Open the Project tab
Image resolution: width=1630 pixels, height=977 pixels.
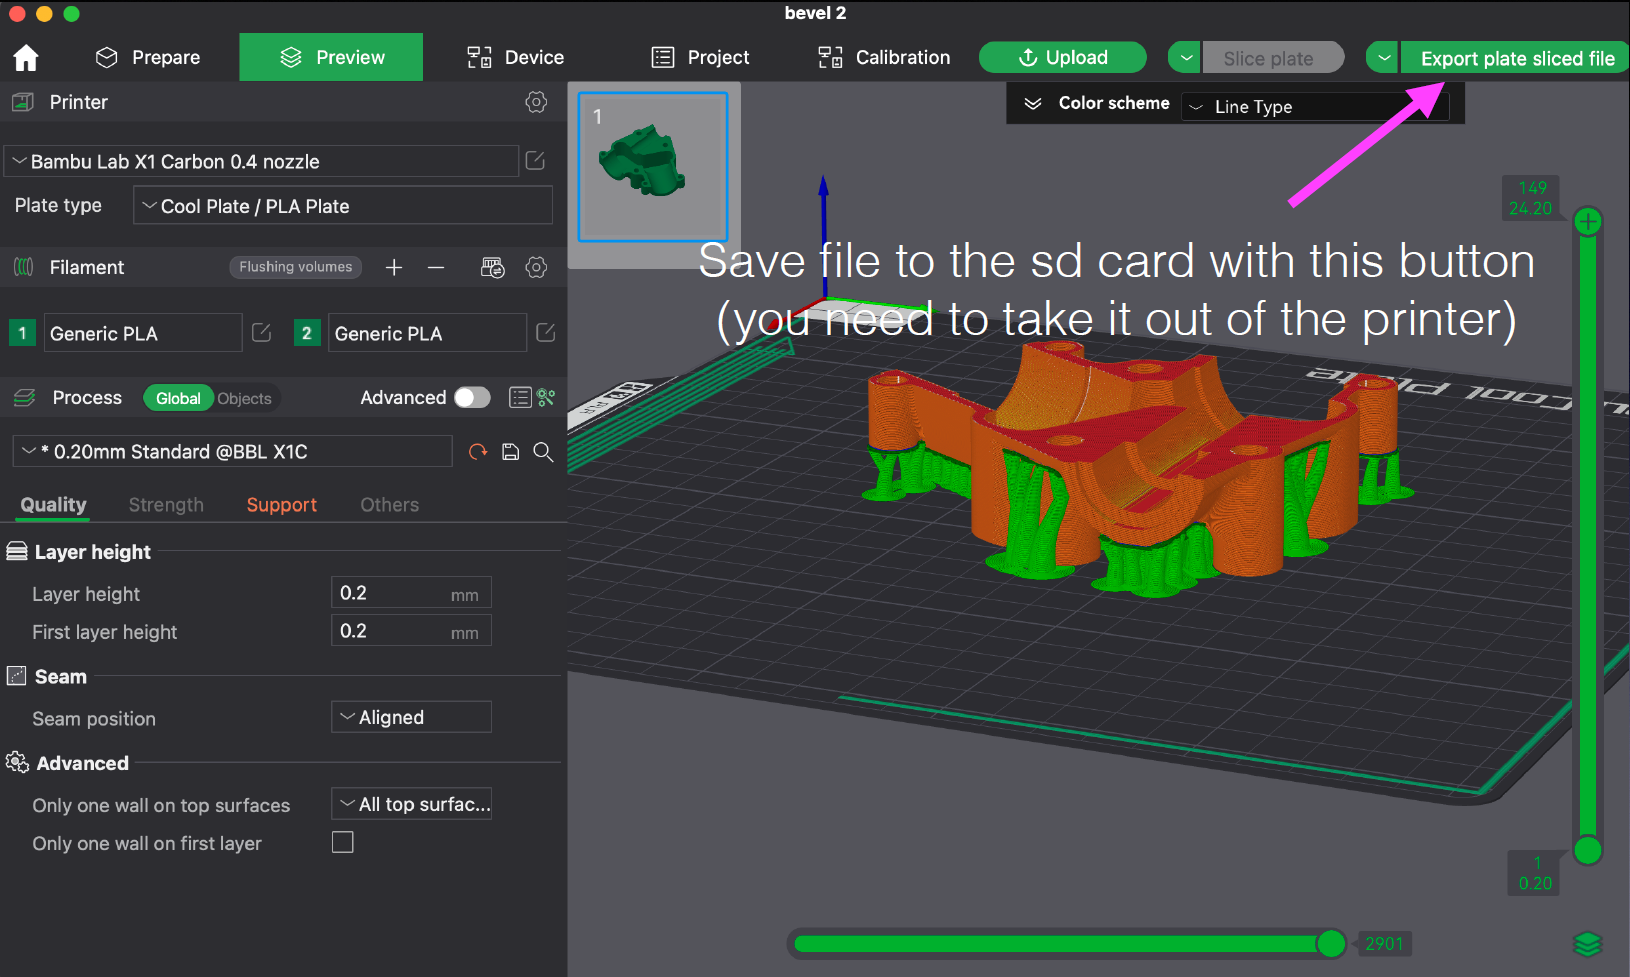click(x=700, y=57)
